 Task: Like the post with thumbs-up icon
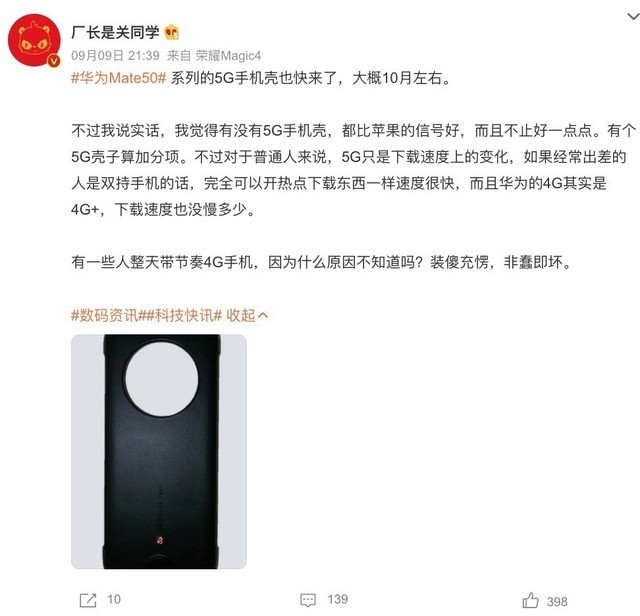click(x=530, y=600)
